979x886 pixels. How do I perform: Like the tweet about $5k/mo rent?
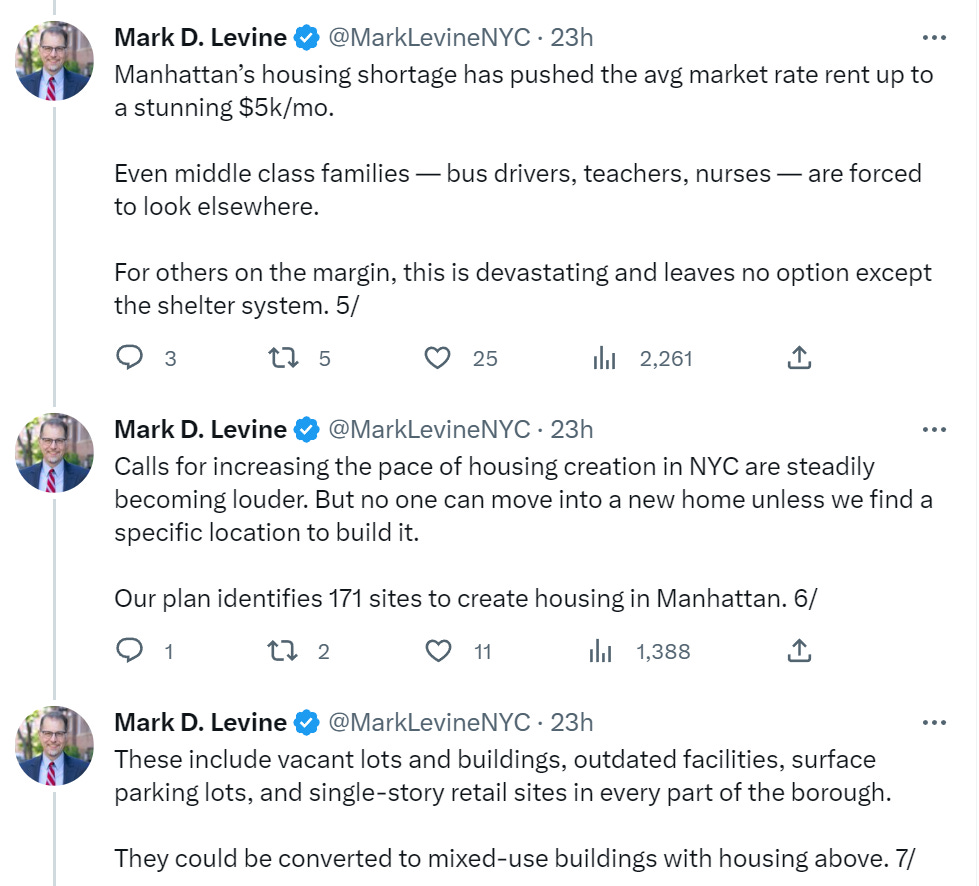438,358
